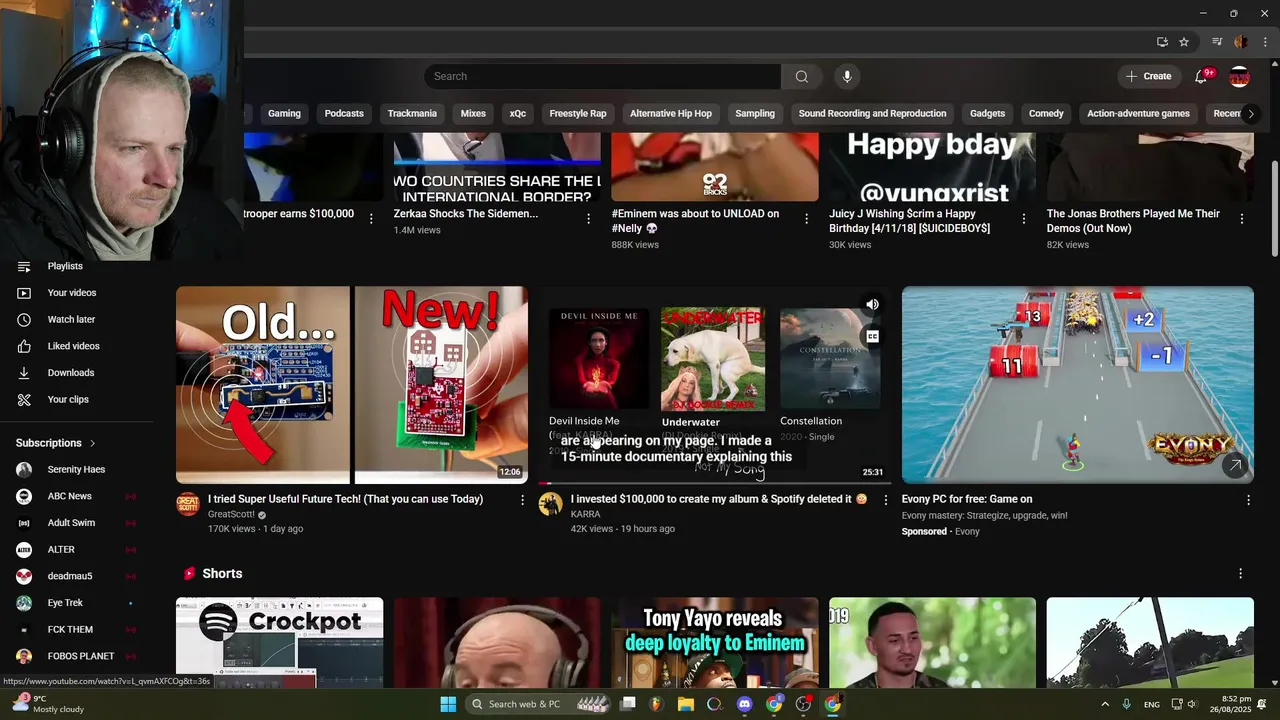Open options for Spotify deleted album video
Screen dimensions: 1280x720
coord(885,500)
